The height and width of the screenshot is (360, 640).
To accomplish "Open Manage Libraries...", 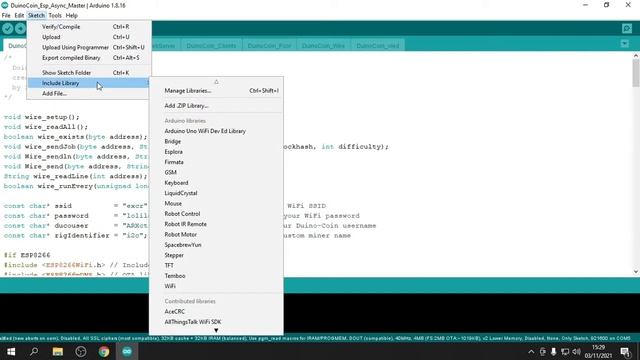I will pyautogui.click(x=216, y=91).
